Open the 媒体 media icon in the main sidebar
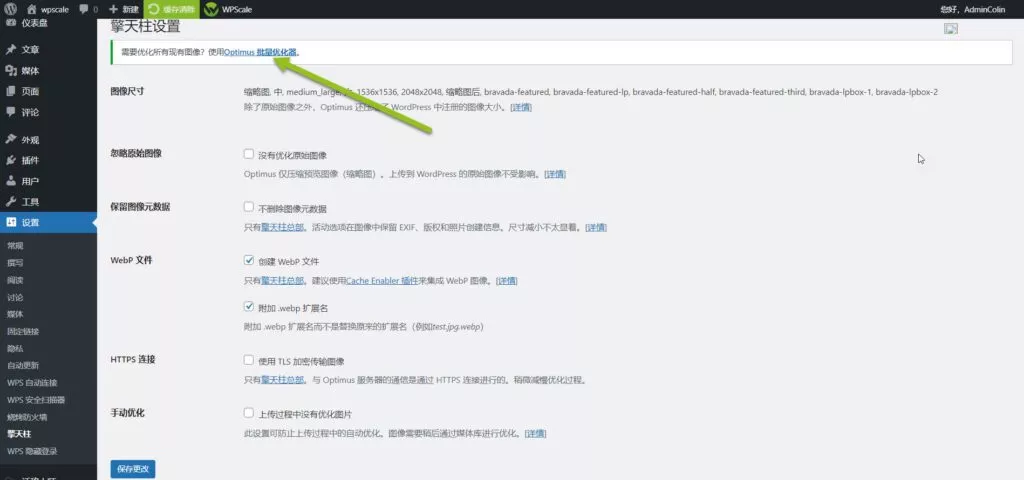Screen dimensions: 1024x480 pos(10,71)
